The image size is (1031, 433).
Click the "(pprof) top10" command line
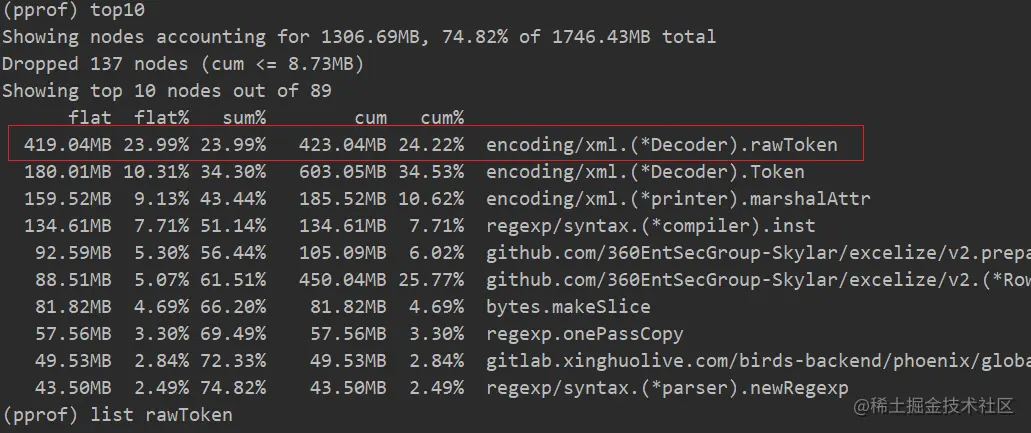click(x=71, y=11)
